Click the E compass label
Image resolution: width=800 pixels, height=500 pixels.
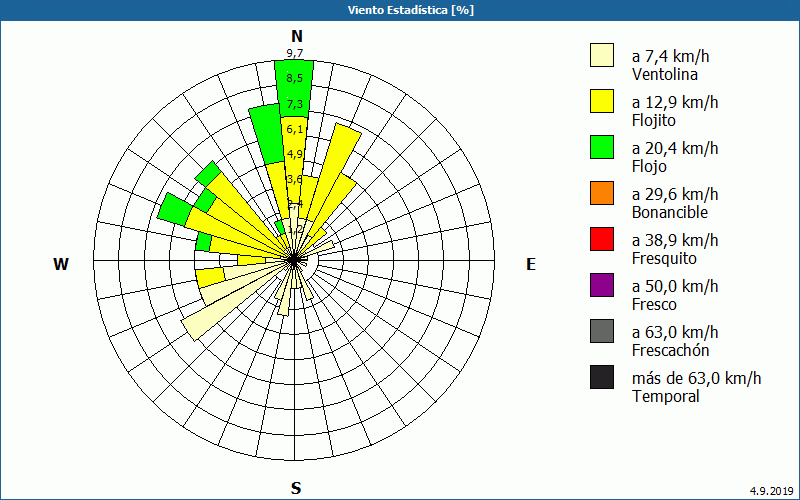pos(531,264)
